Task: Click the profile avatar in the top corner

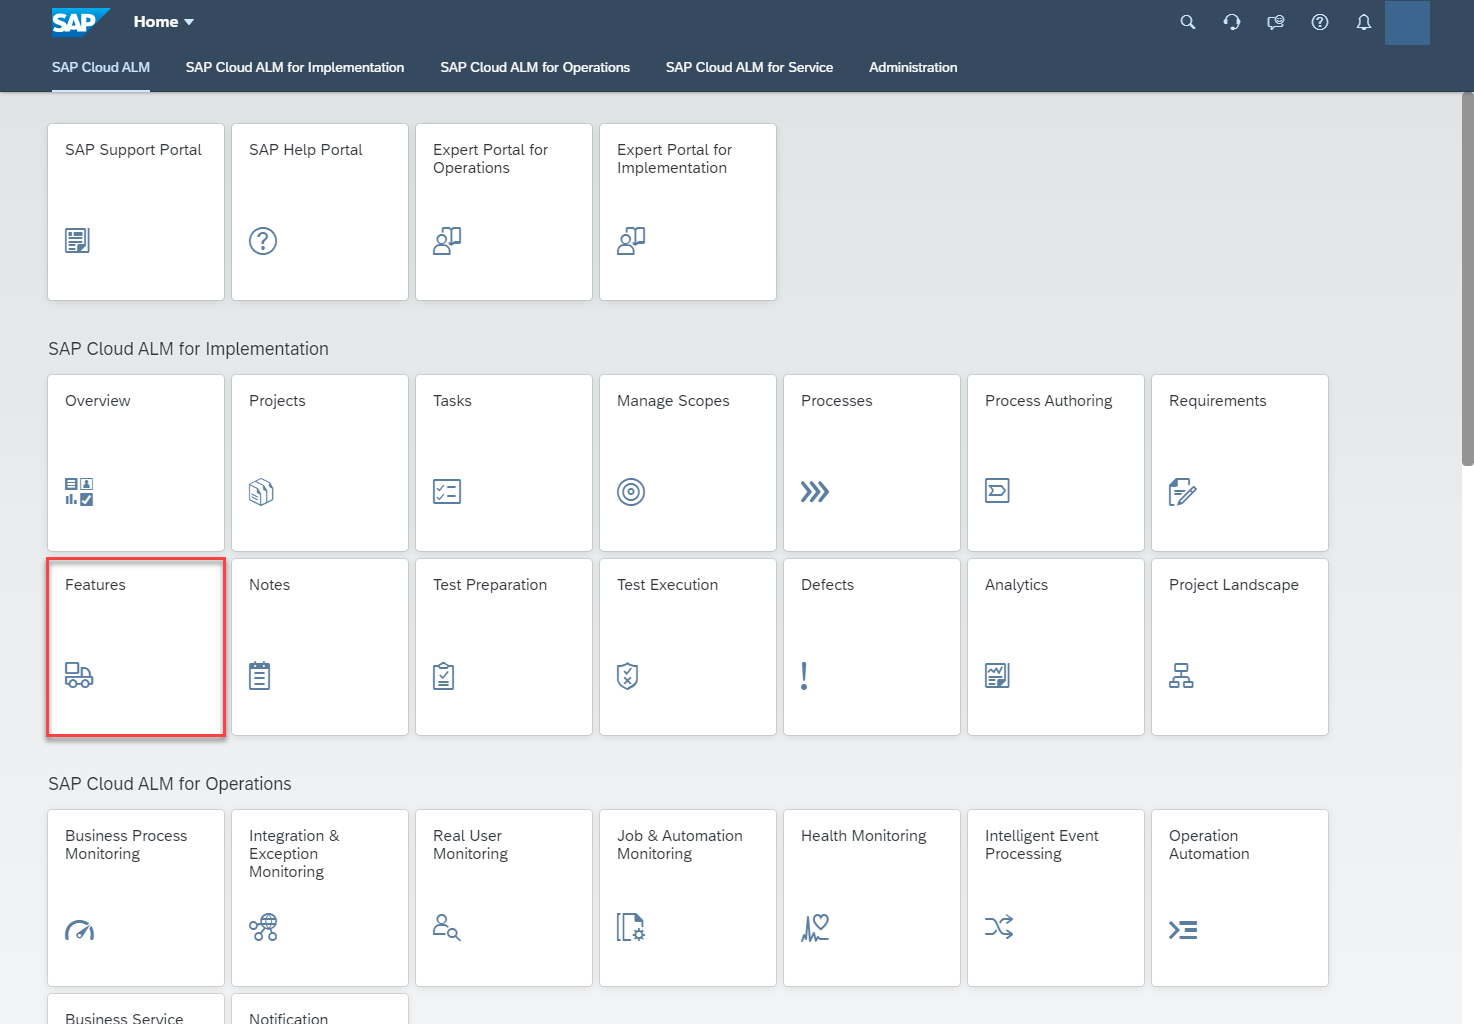Action: (x=1408, y=22)
